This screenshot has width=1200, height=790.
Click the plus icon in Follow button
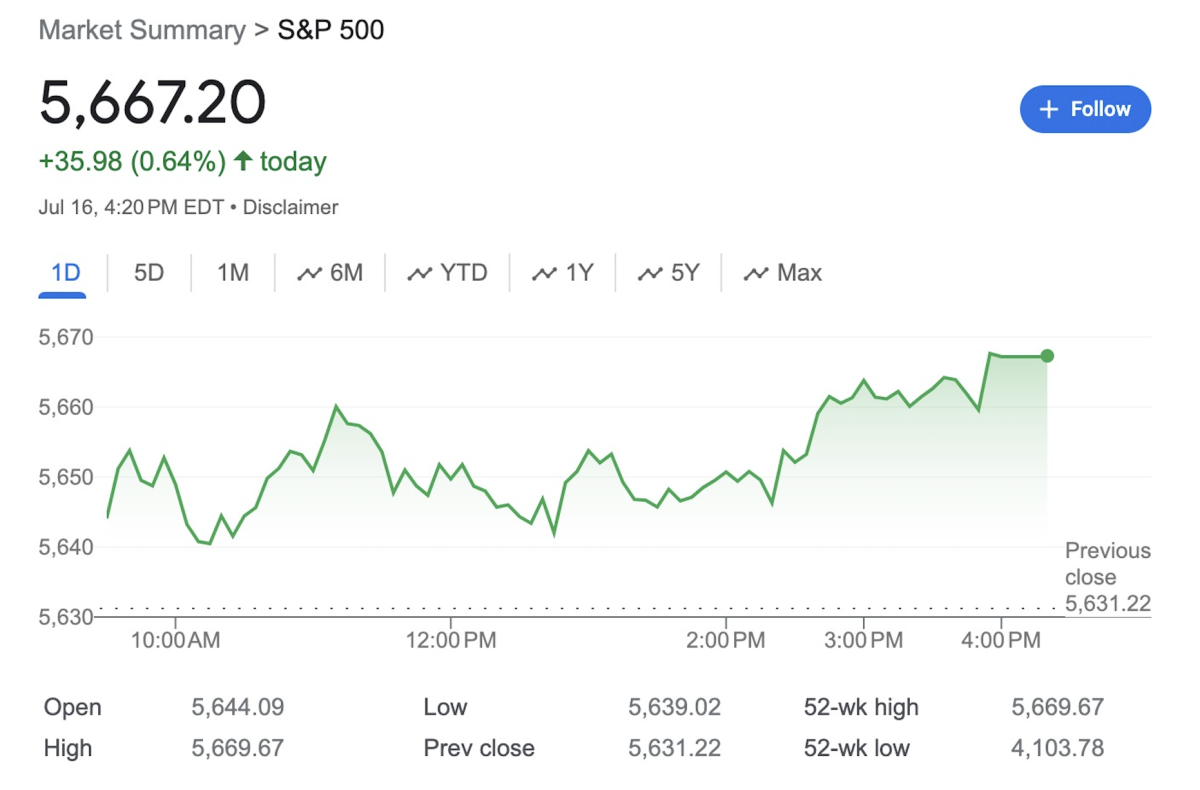1047,109
